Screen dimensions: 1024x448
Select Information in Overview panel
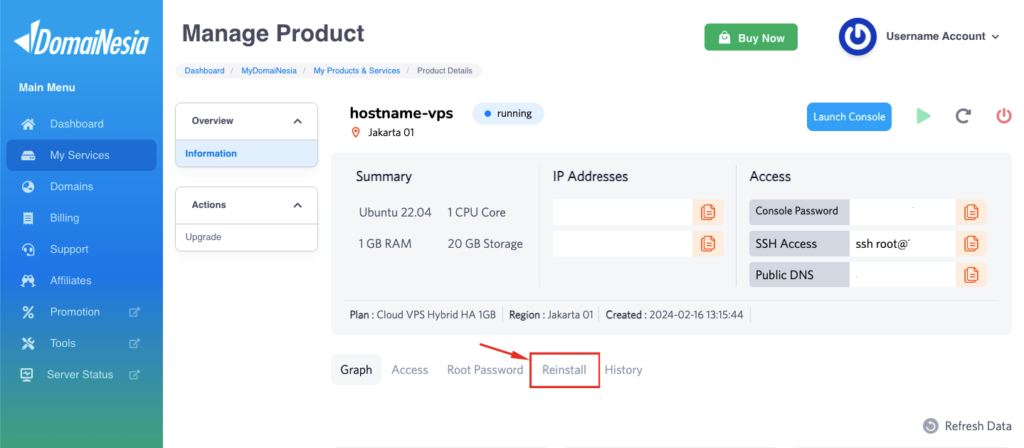tap(247, 153)
